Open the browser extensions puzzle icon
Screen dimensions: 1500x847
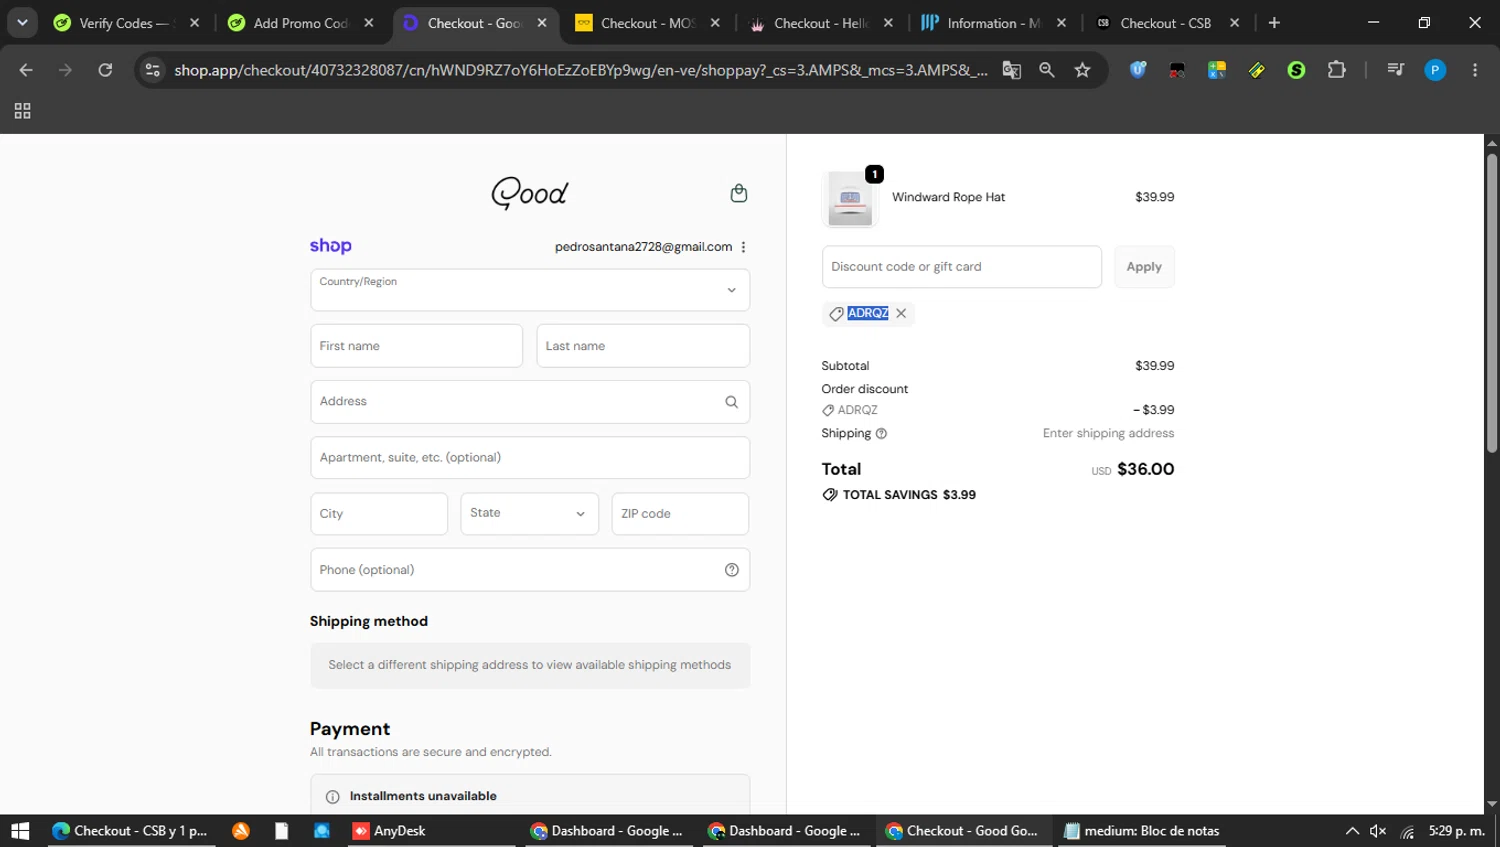pyautogui.click(x=1336, y=70)
